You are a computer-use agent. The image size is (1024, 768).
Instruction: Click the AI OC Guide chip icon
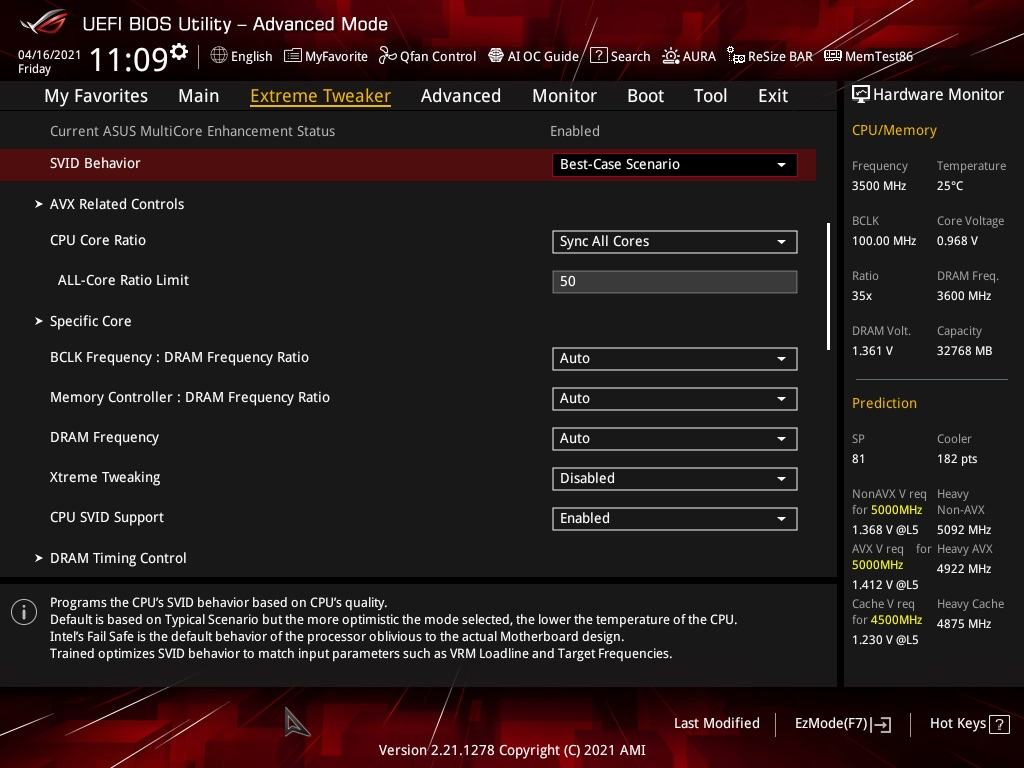pyautogui.click(x=496, y=56)
